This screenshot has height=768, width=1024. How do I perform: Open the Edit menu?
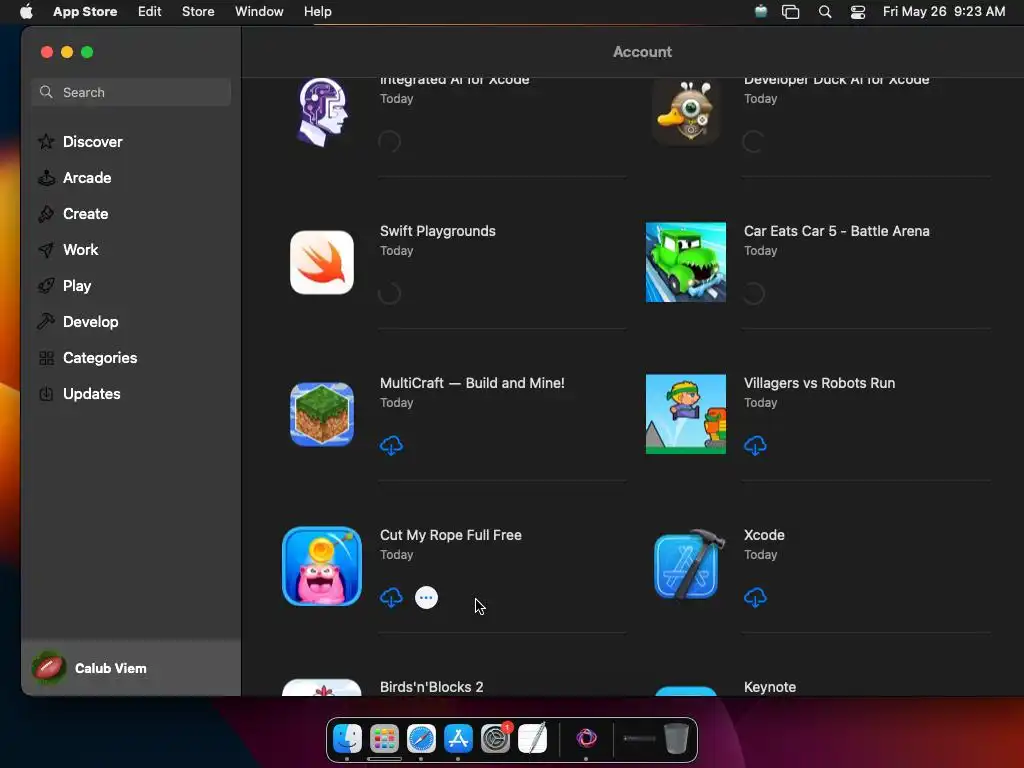[150, 12]
